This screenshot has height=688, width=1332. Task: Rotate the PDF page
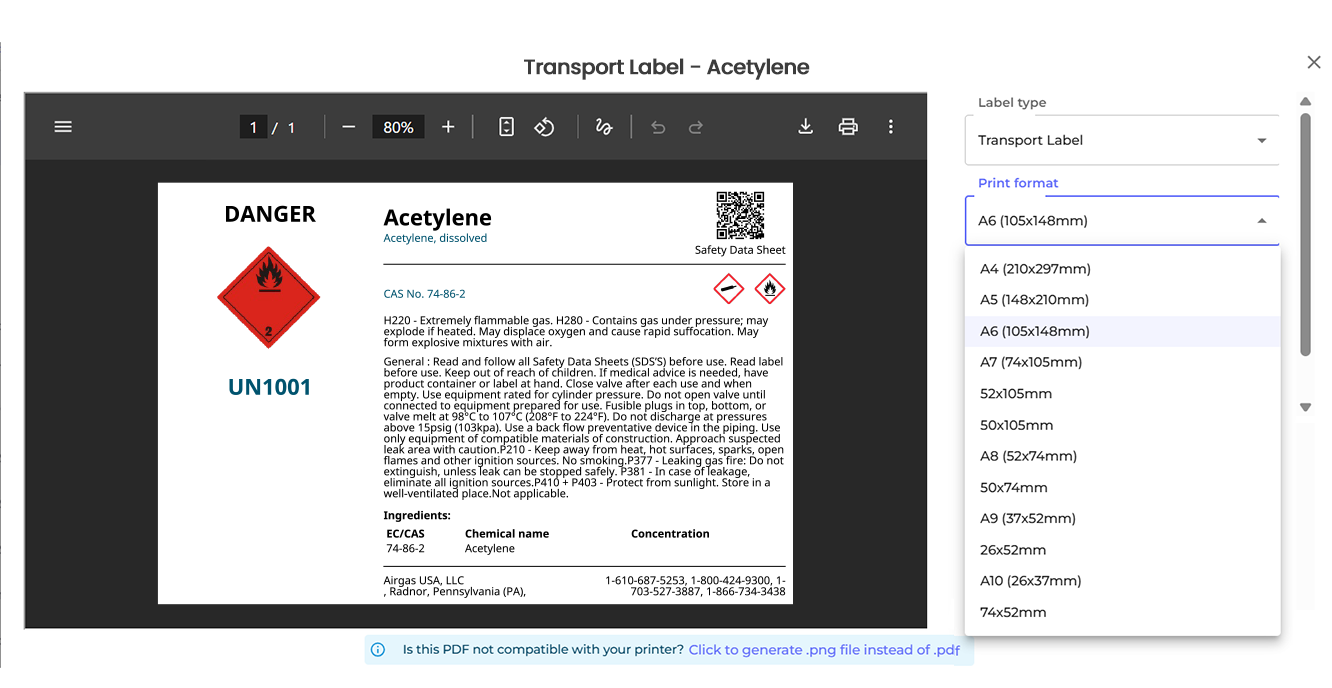[545, 127]
